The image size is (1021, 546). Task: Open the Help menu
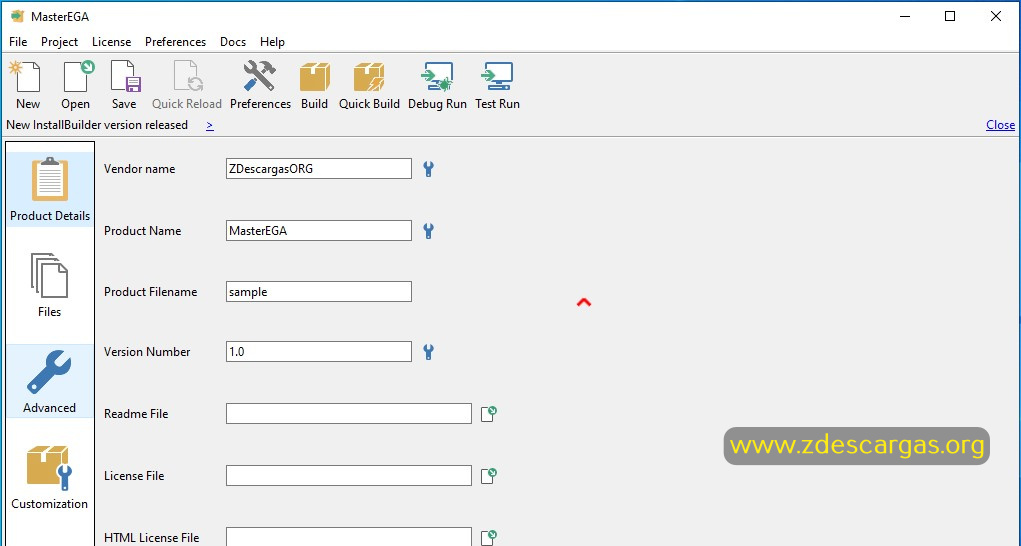pyautogui.click(x=272, y=42)
